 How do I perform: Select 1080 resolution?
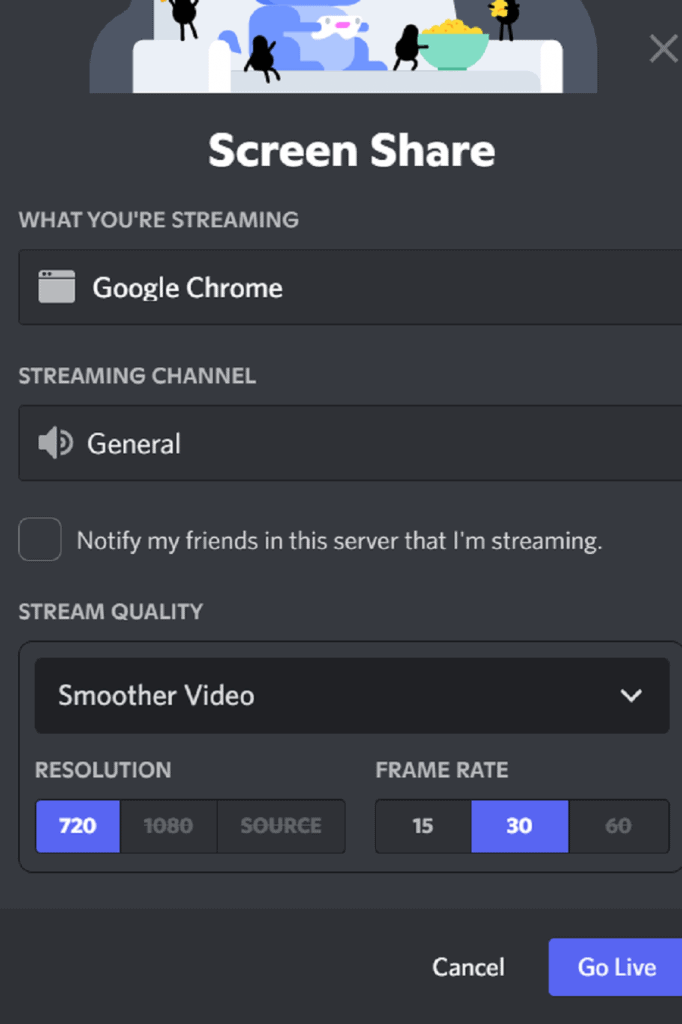168,826
